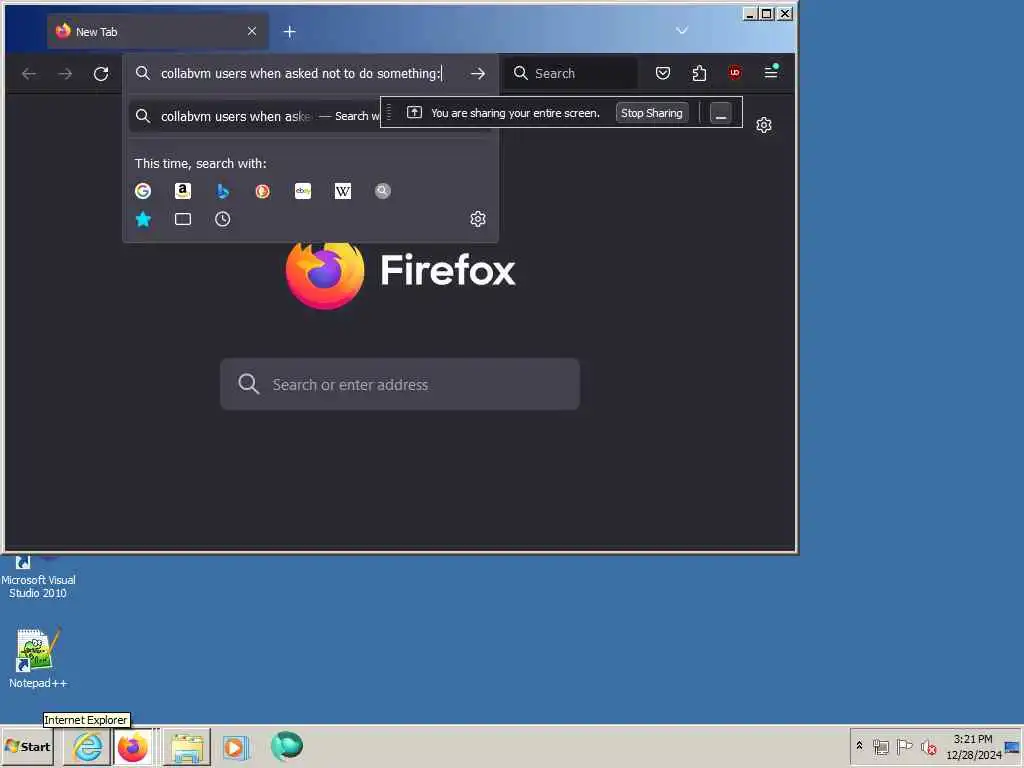Pick the gray magnifier search engine icon

pyautogui.click(x=383, y=191)
